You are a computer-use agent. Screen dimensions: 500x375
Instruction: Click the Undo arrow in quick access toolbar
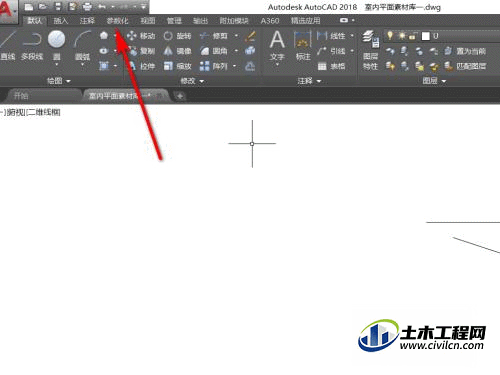pos(102,7)
